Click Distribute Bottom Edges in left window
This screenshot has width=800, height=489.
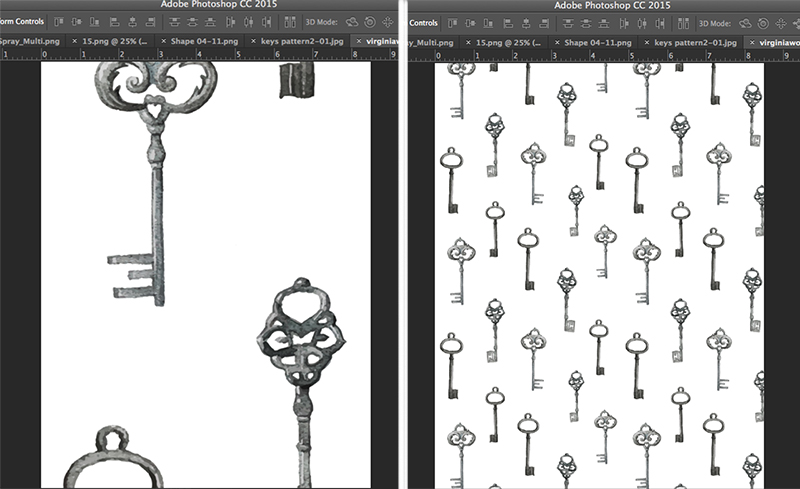pyautogui.click(x=210, y=22)
